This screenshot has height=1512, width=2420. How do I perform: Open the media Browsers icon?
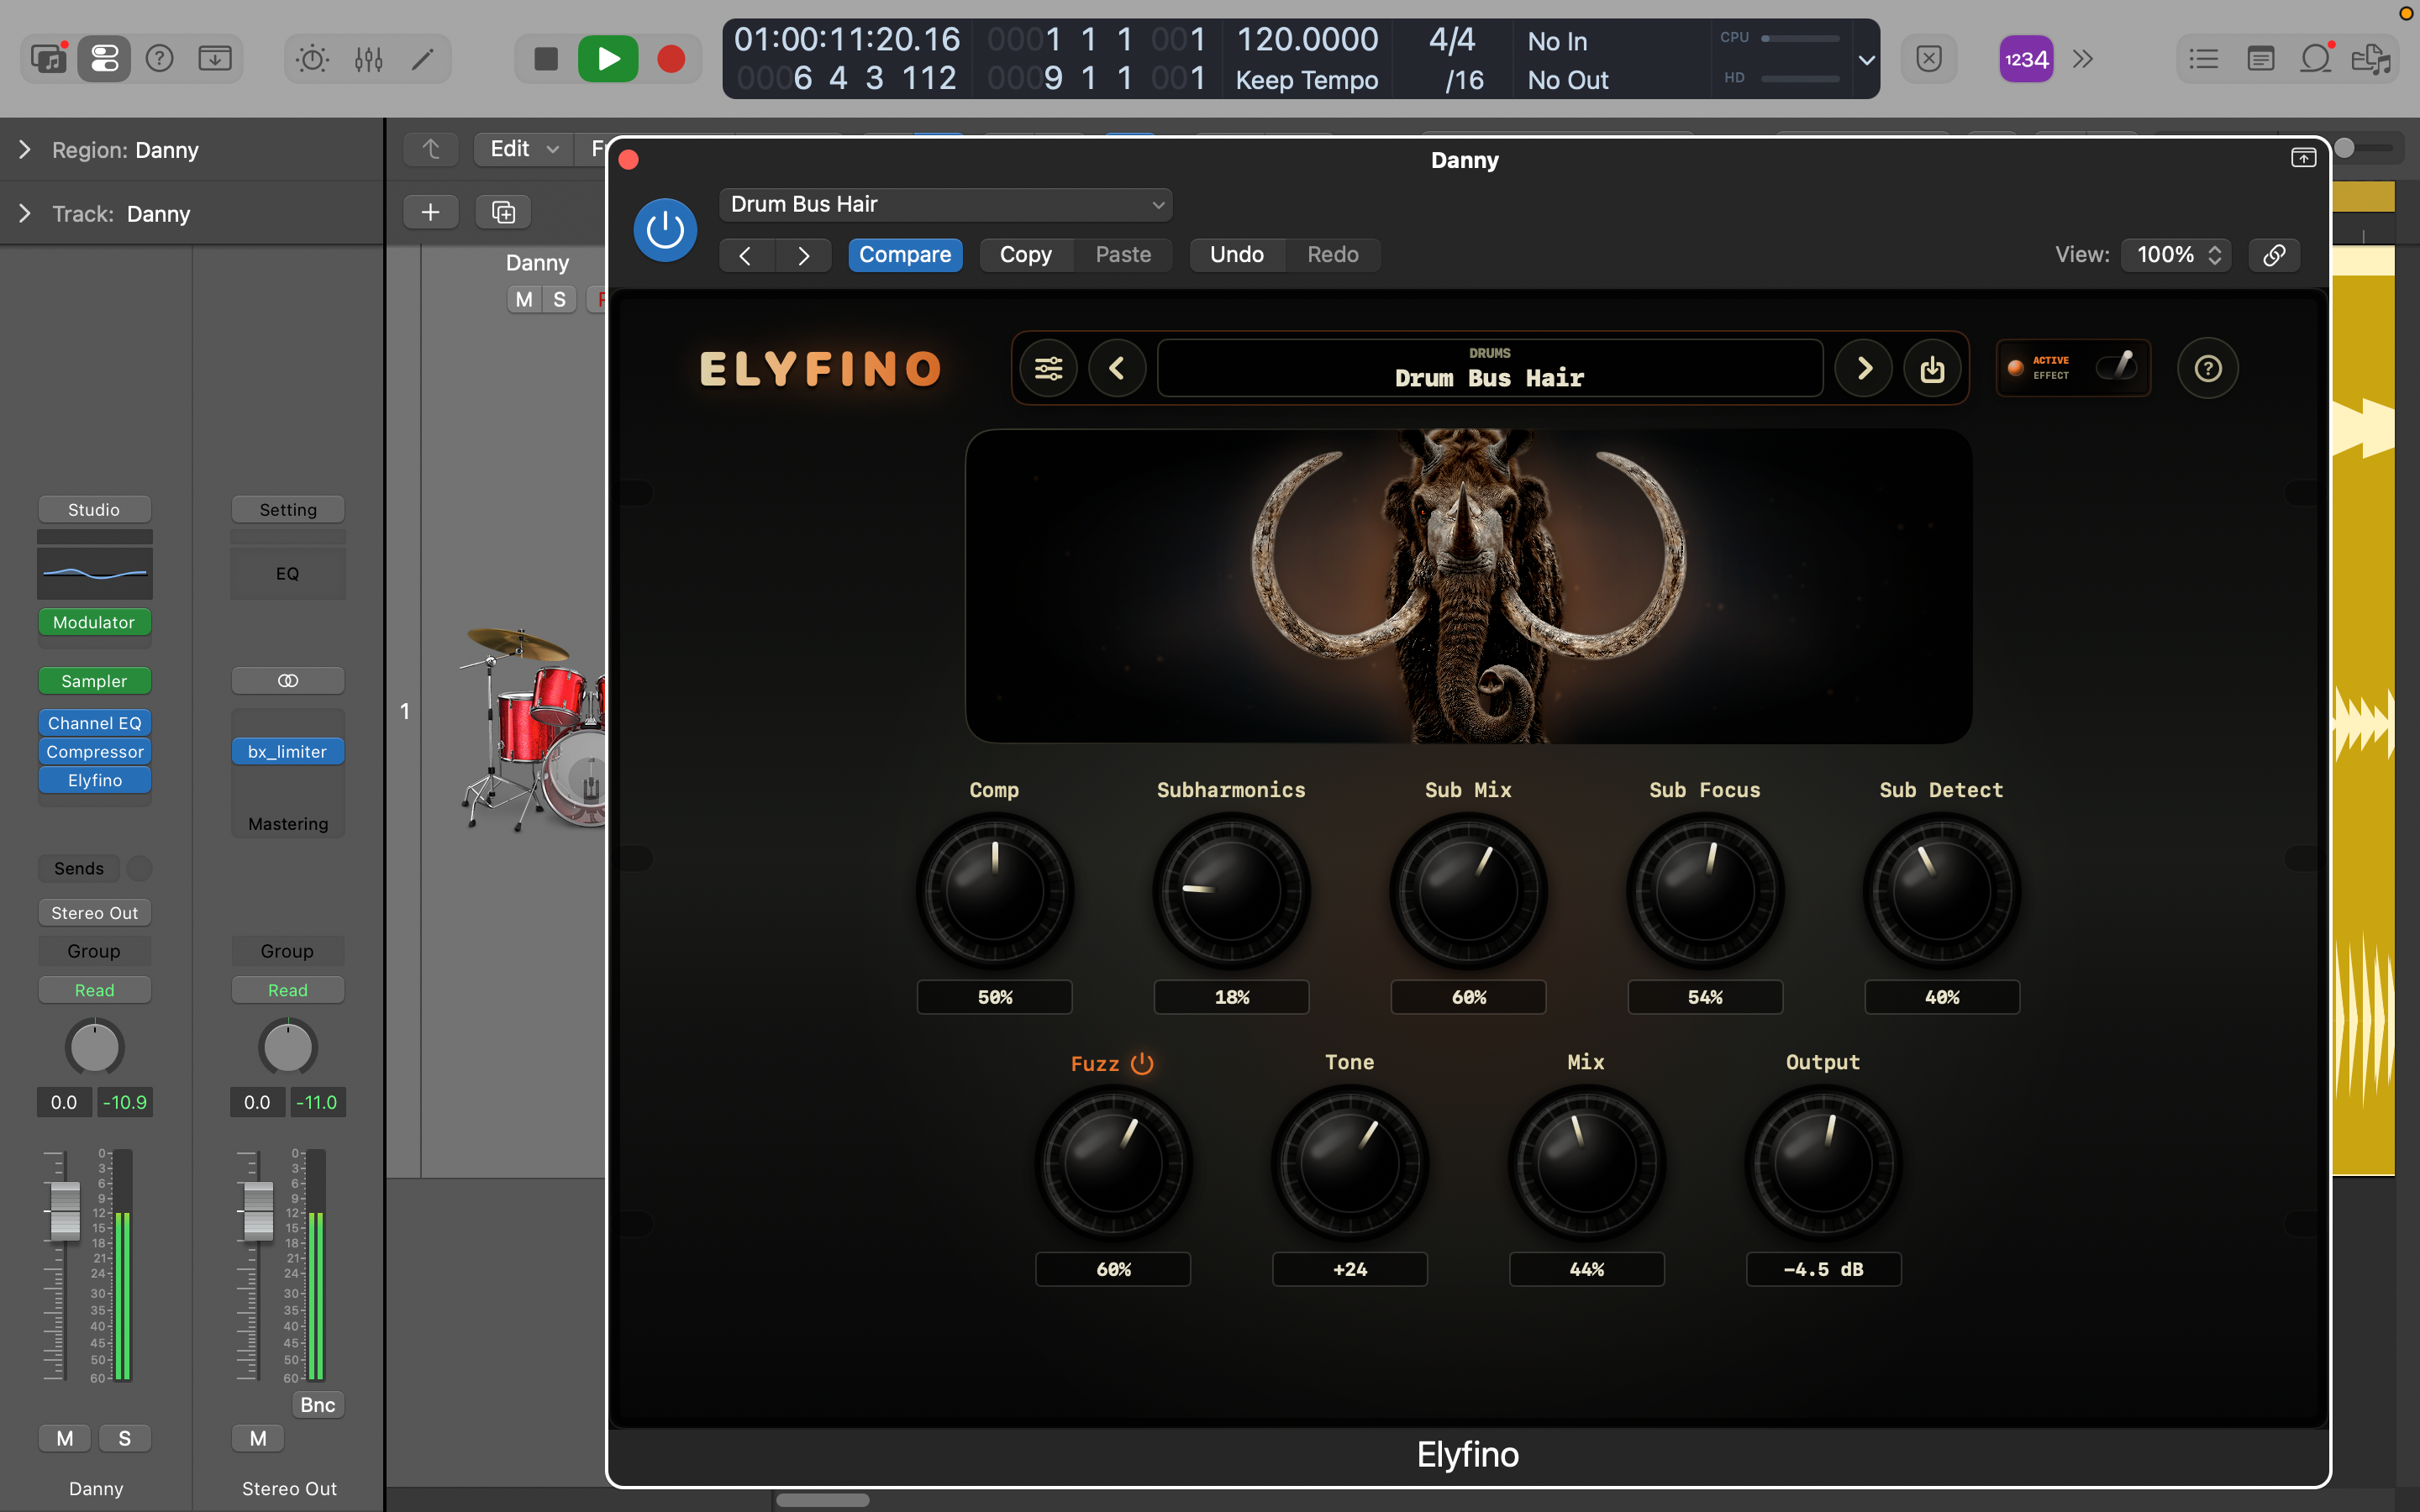click(x=2371, y=59)
